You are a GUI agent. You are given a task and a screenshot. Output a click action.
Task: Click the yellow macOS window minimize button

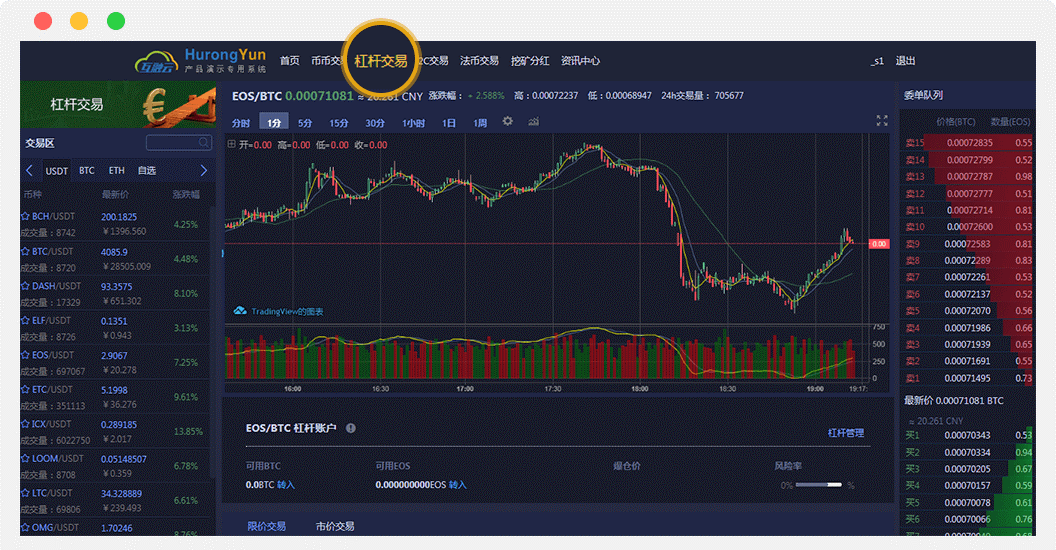tap(79, 21)
